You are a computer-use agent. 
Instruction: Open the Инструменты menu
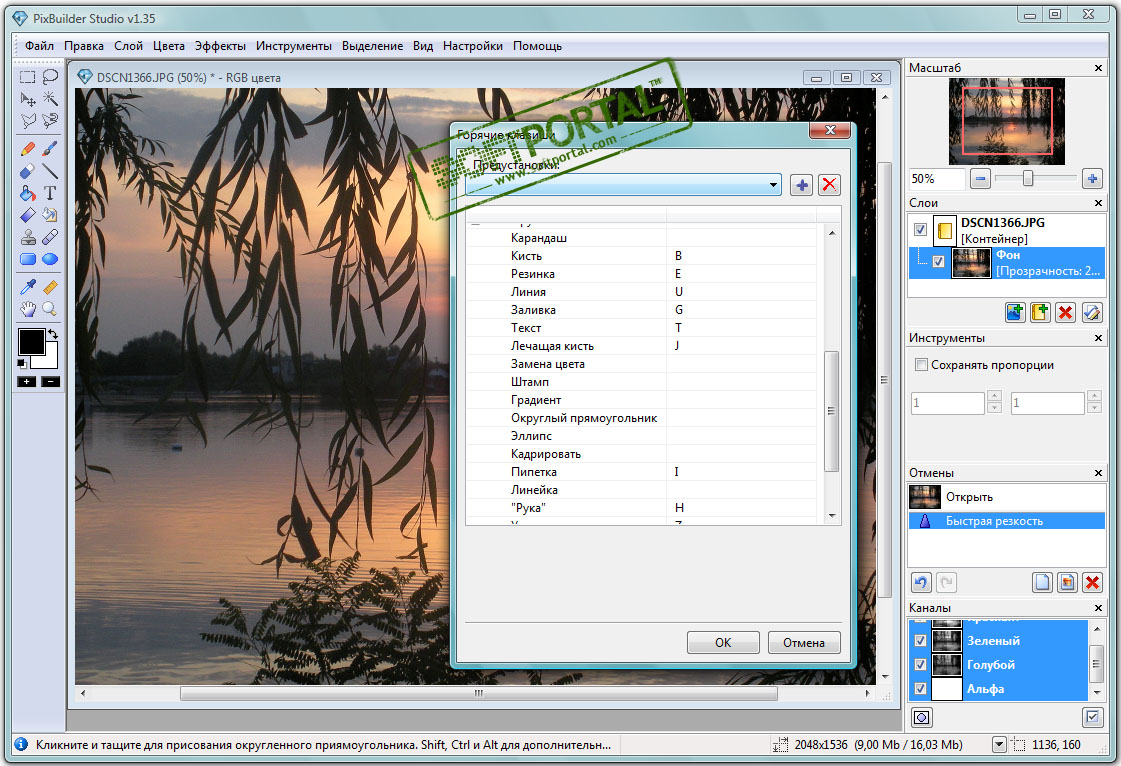coord(294,46)
